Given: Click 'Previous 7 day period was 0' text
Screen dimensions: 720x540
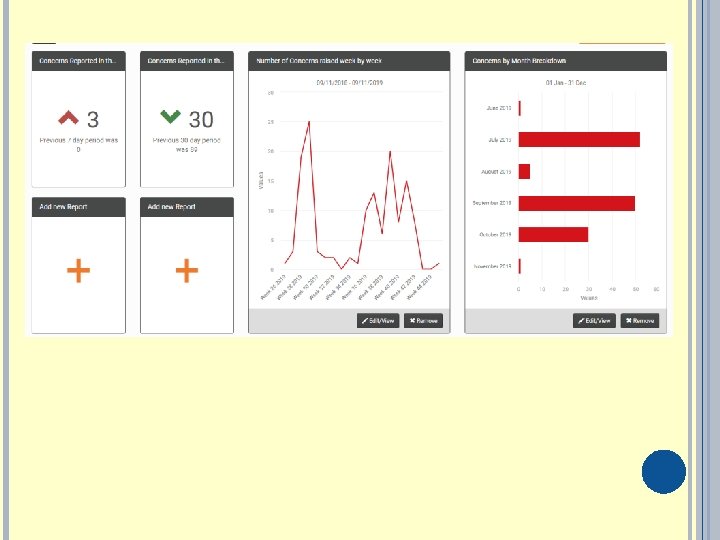Looking at the screenshot, I should [79, 145].
